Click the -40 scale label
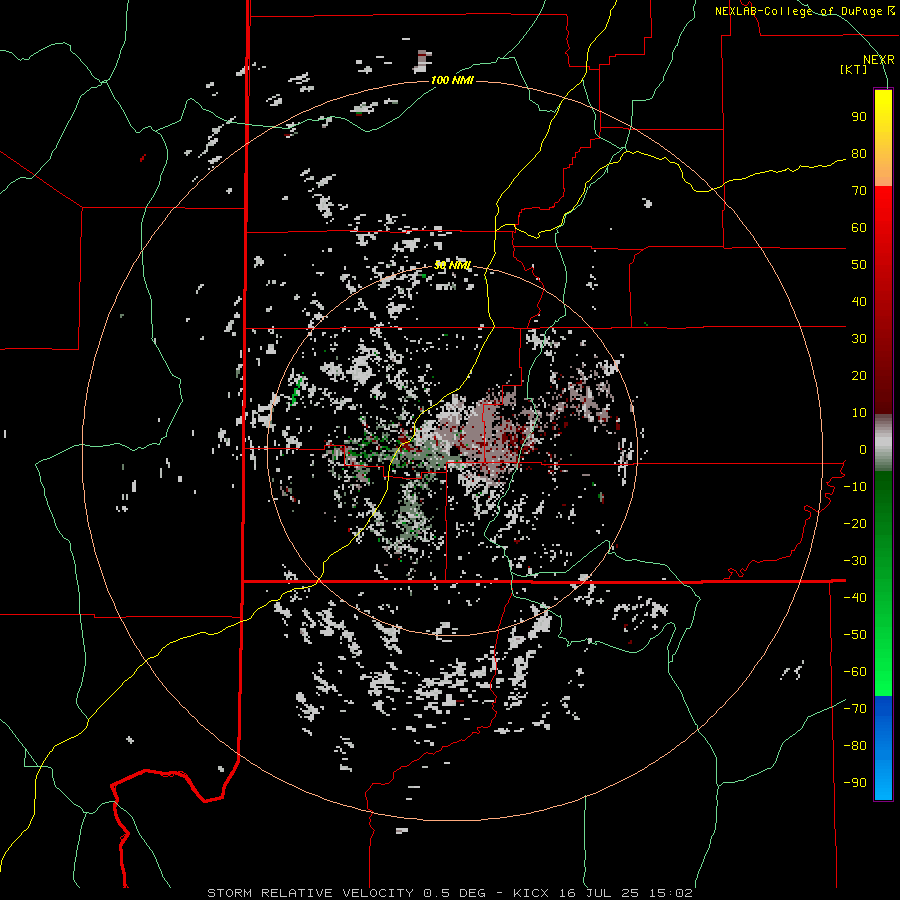 [x=855, y=598]
